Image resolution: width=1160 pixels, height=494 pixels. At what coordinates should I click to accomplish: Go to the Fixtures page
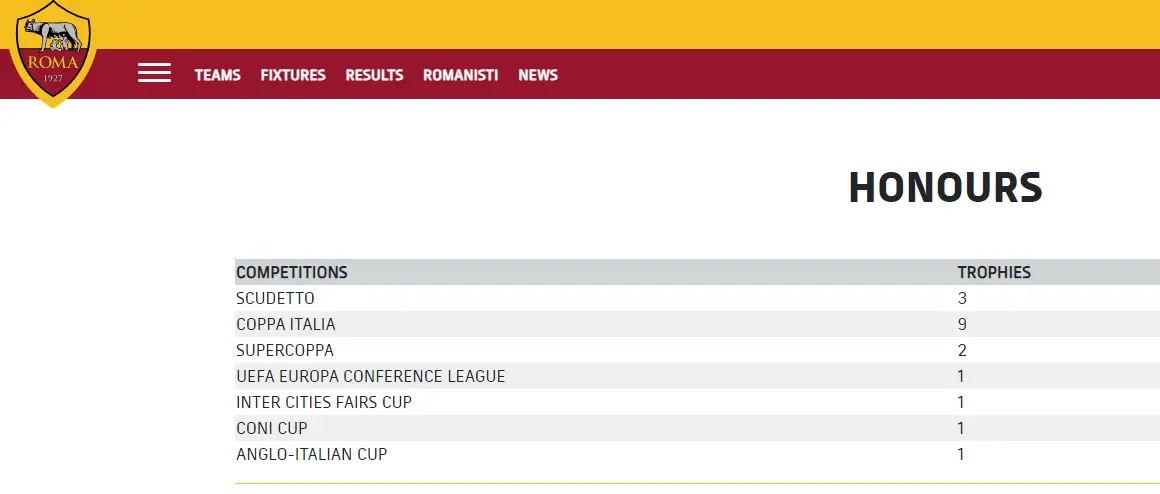[x=293, y=75]
